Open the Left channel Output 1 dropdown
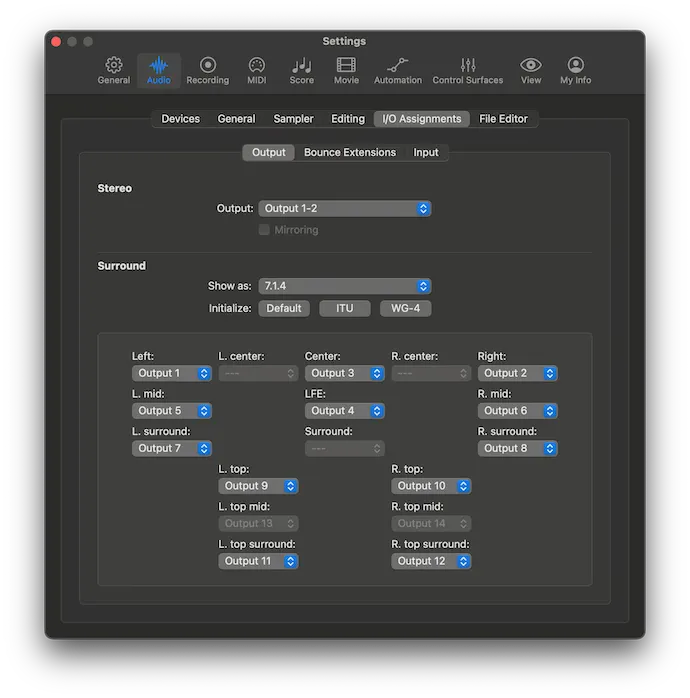 [x=171, y=373]
